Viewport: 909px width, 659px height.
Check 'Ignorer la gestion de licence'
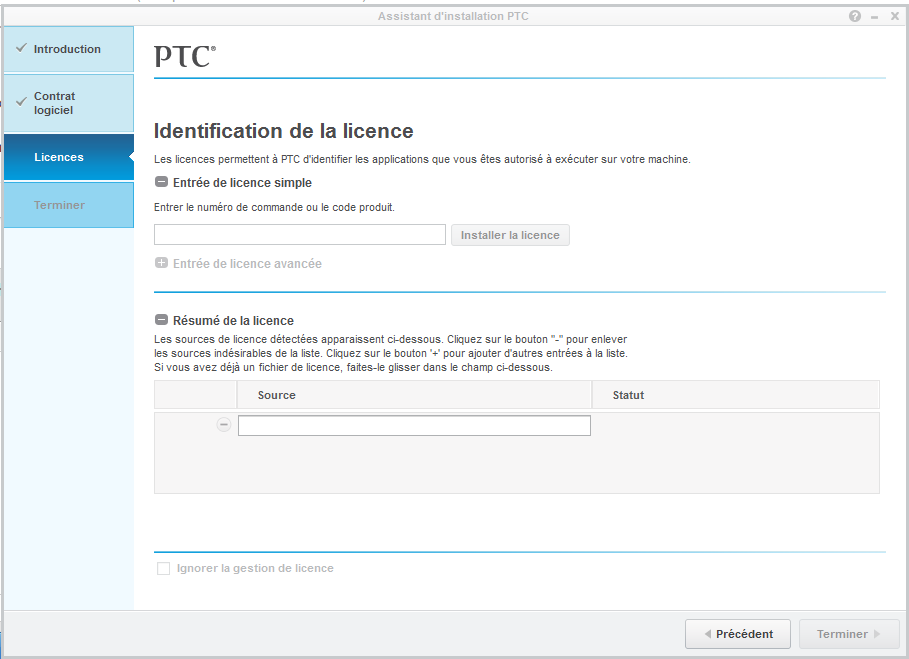pos(163,569)
